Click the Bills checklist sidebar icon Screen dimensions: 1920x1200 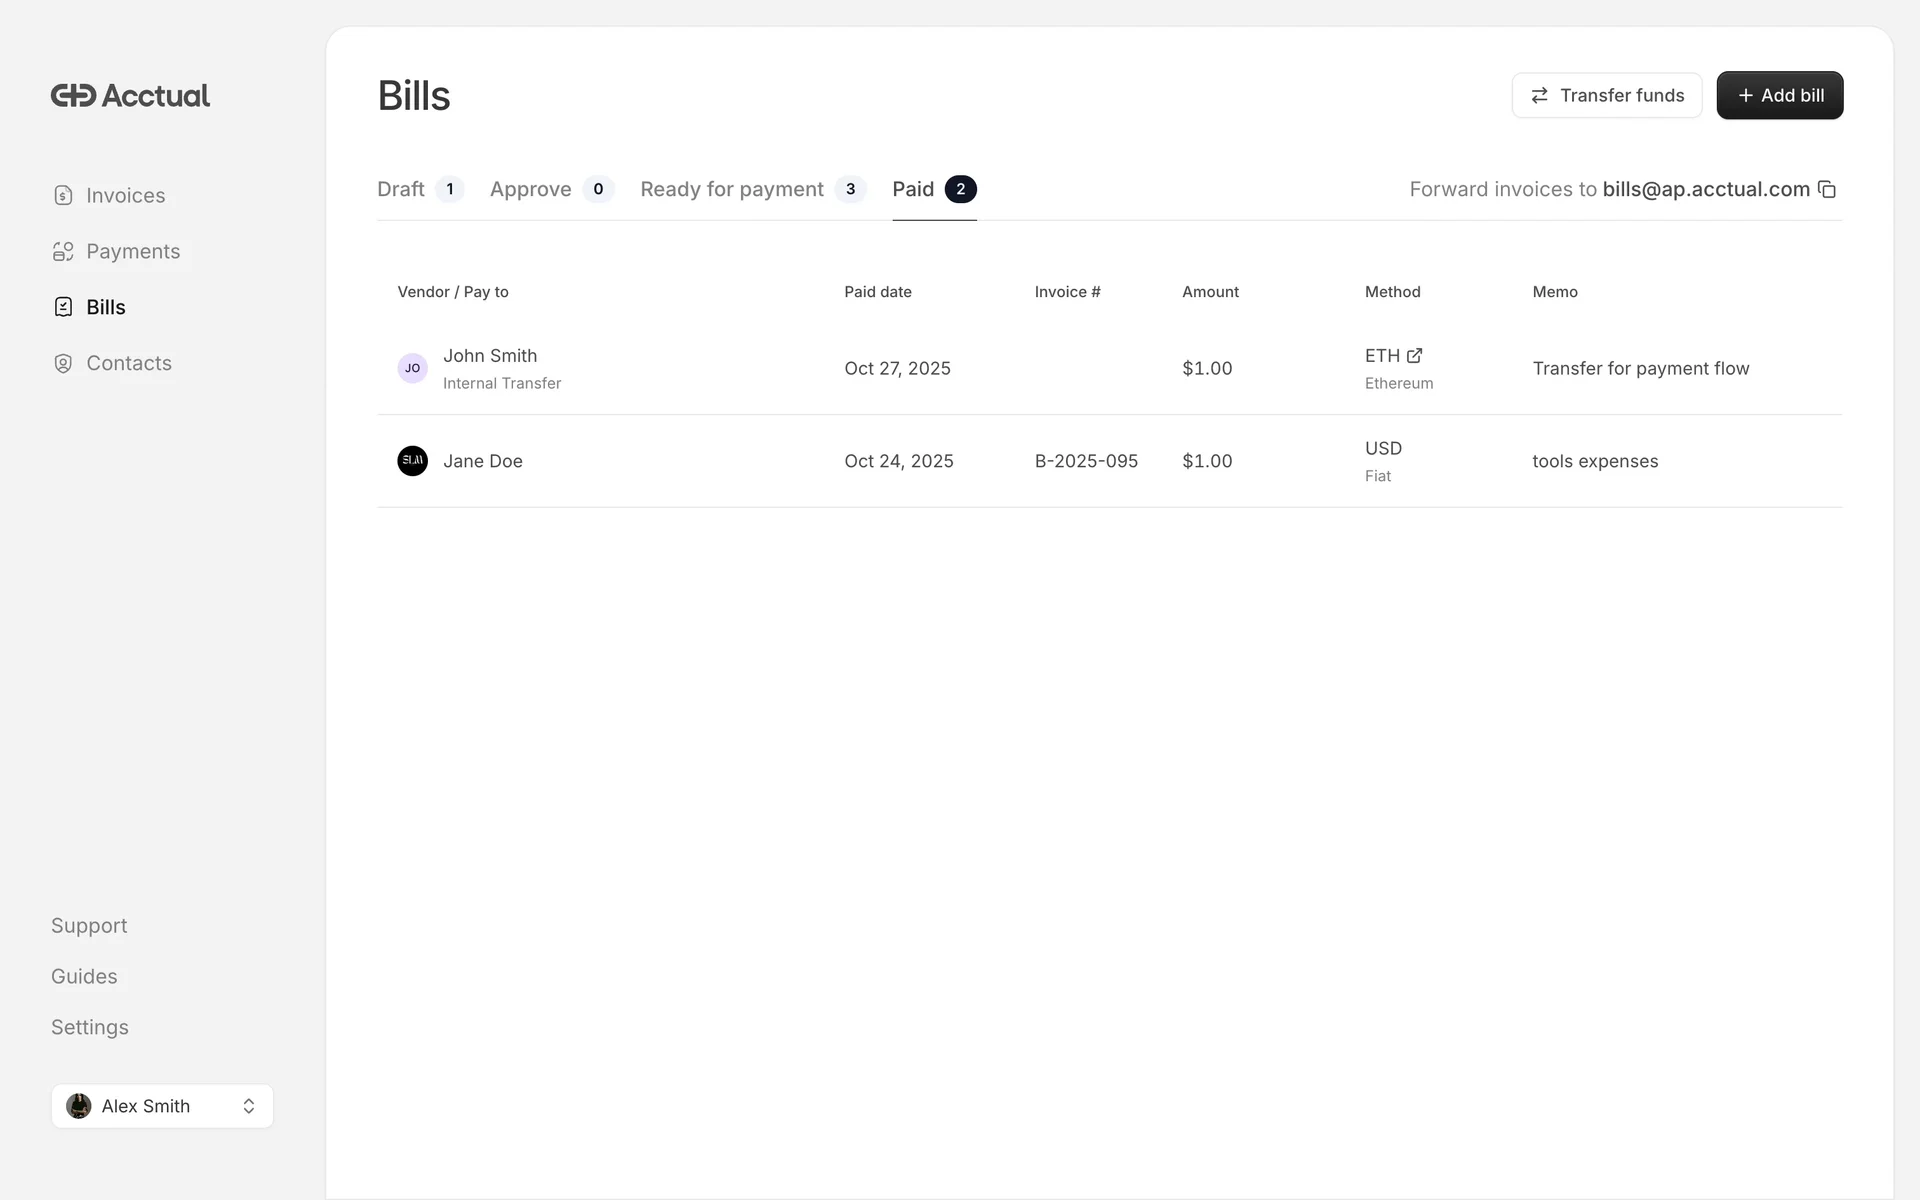click(x=63, y=307)
